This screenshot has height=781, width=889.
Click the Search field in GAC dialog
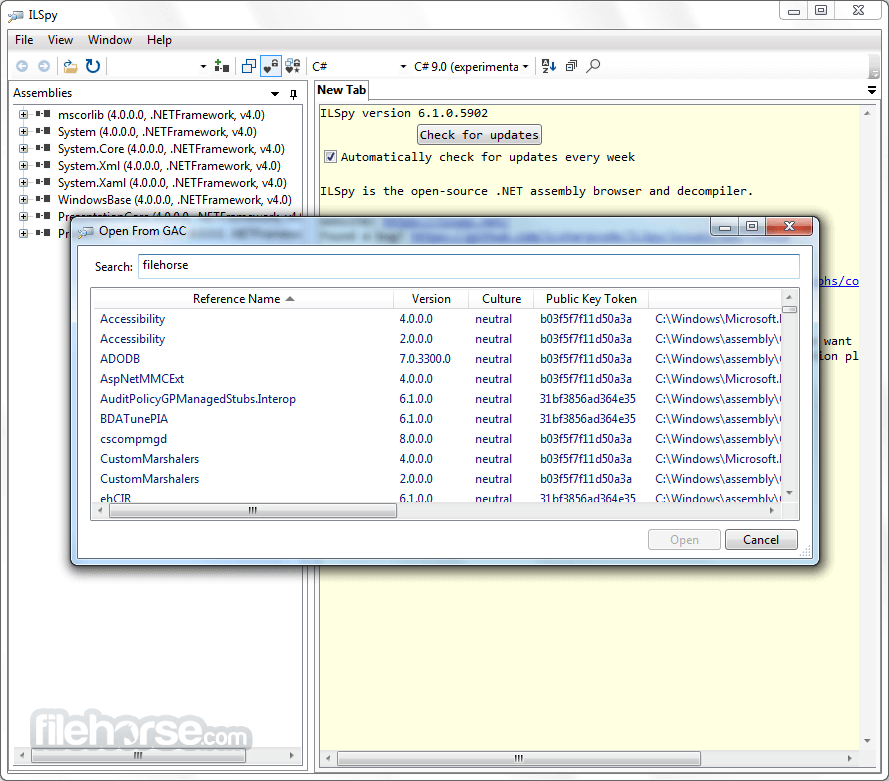pos(468,266)
